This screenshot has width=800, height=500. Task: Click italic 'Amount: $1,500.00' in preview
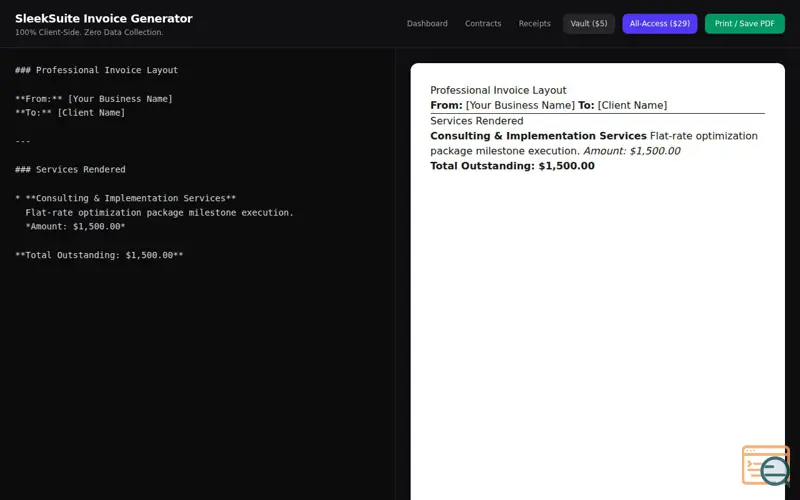pos(632,151)
